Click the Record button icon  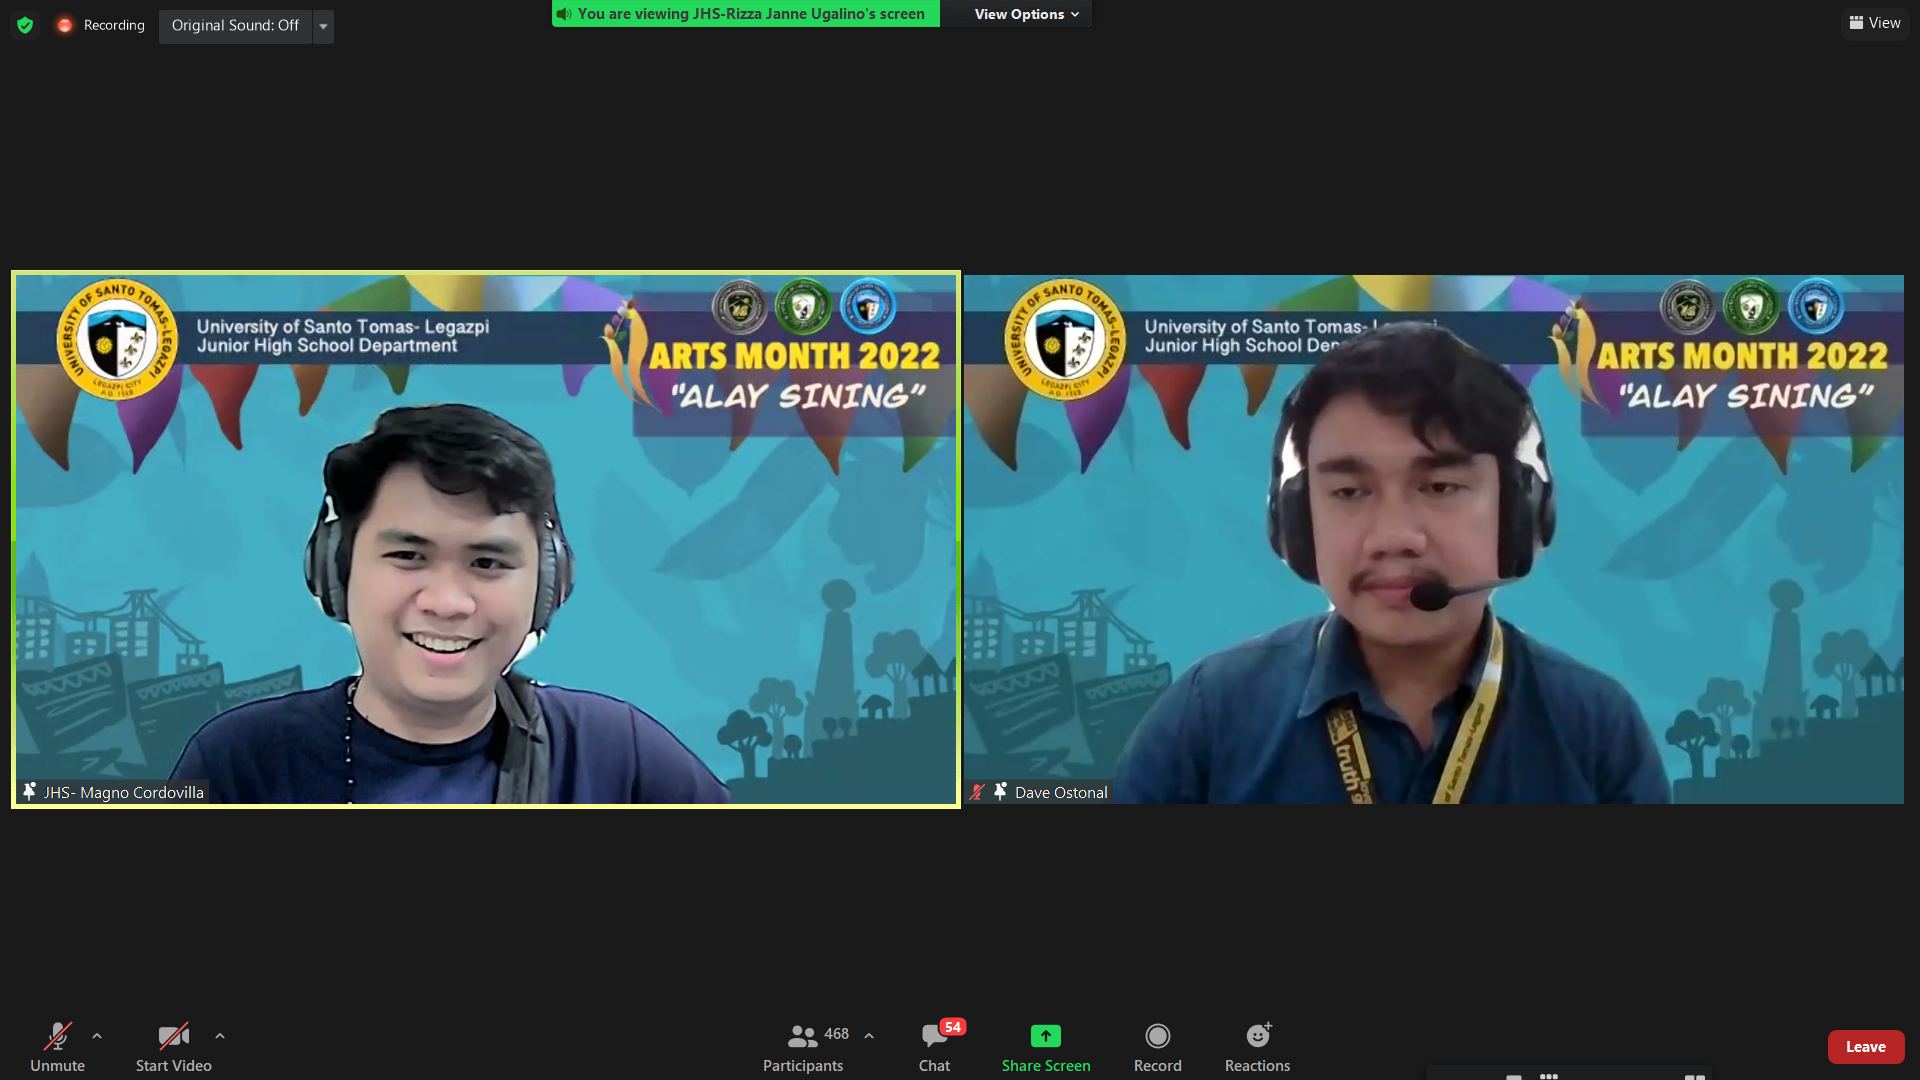[1157, 1036]
